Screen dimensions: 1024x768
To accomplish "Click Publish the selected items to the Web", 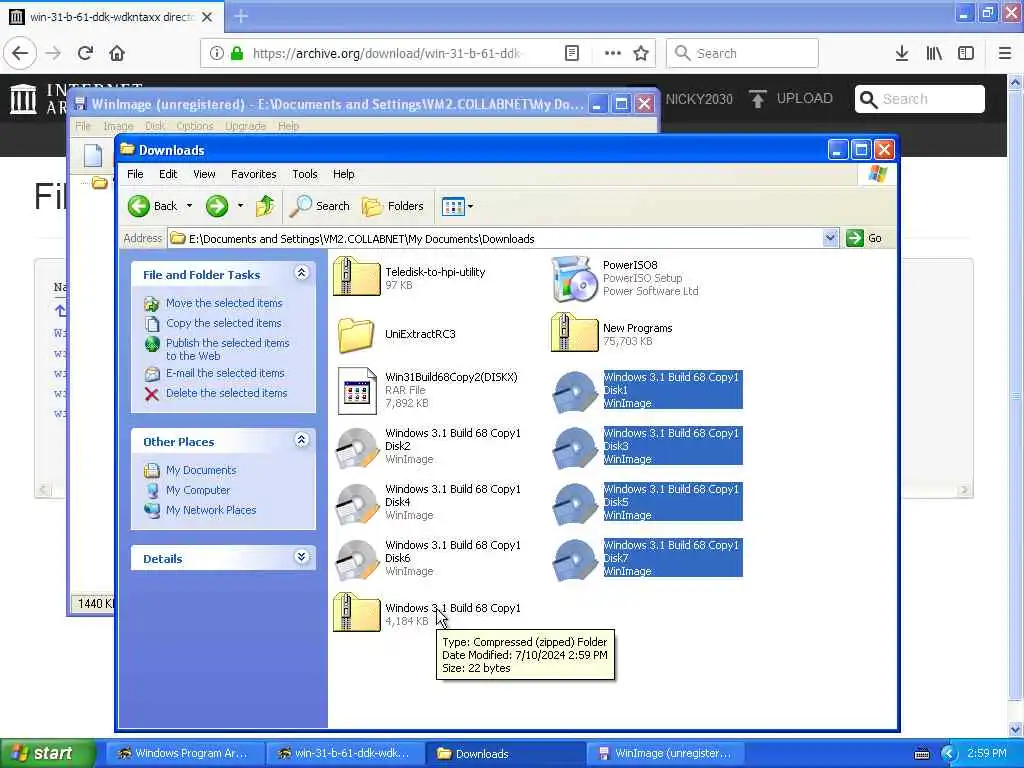I will (x=227, y=349).
